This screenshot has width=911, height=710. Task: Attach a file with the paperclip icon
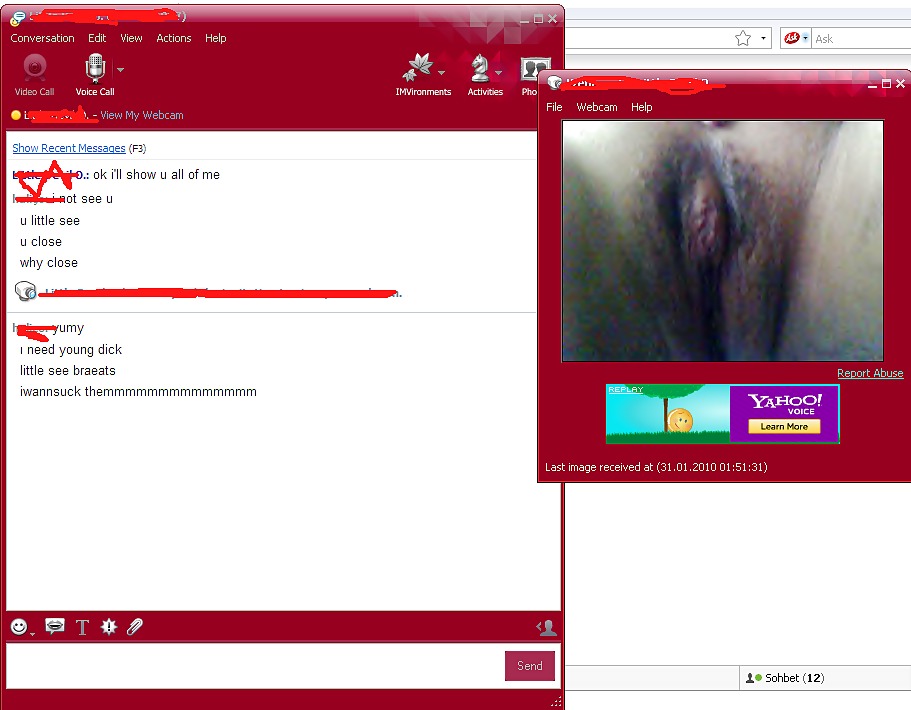135,626
